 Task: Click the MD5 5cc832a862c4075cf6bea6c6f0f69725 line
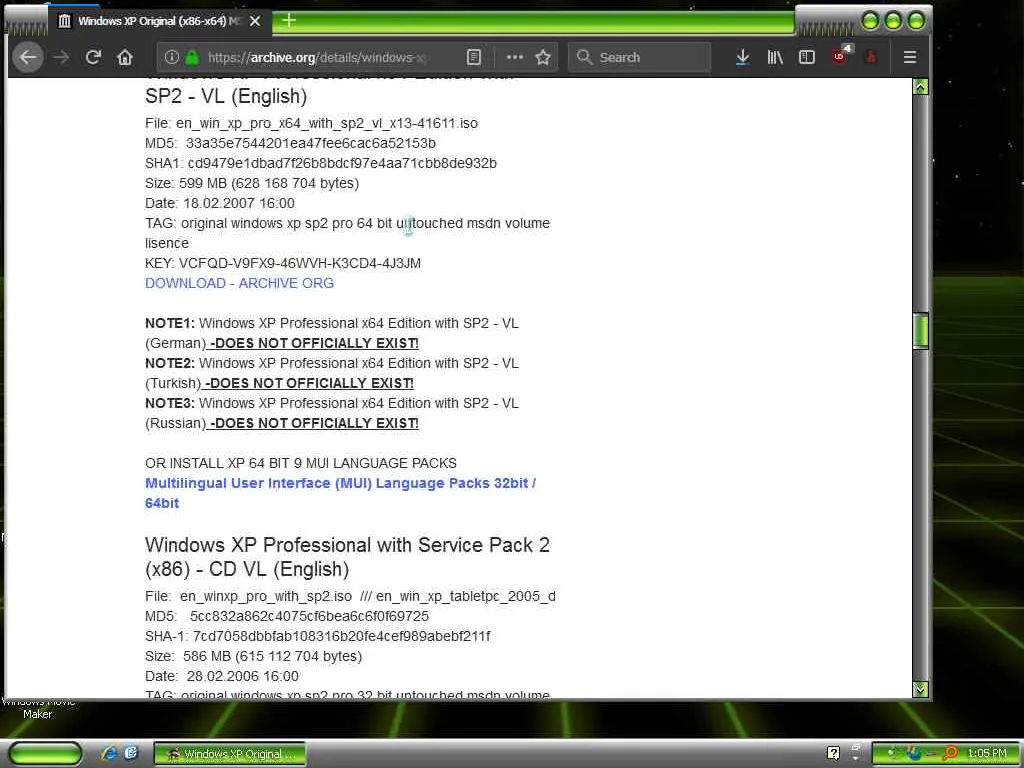pyautogui.click(x=287, y=616)
